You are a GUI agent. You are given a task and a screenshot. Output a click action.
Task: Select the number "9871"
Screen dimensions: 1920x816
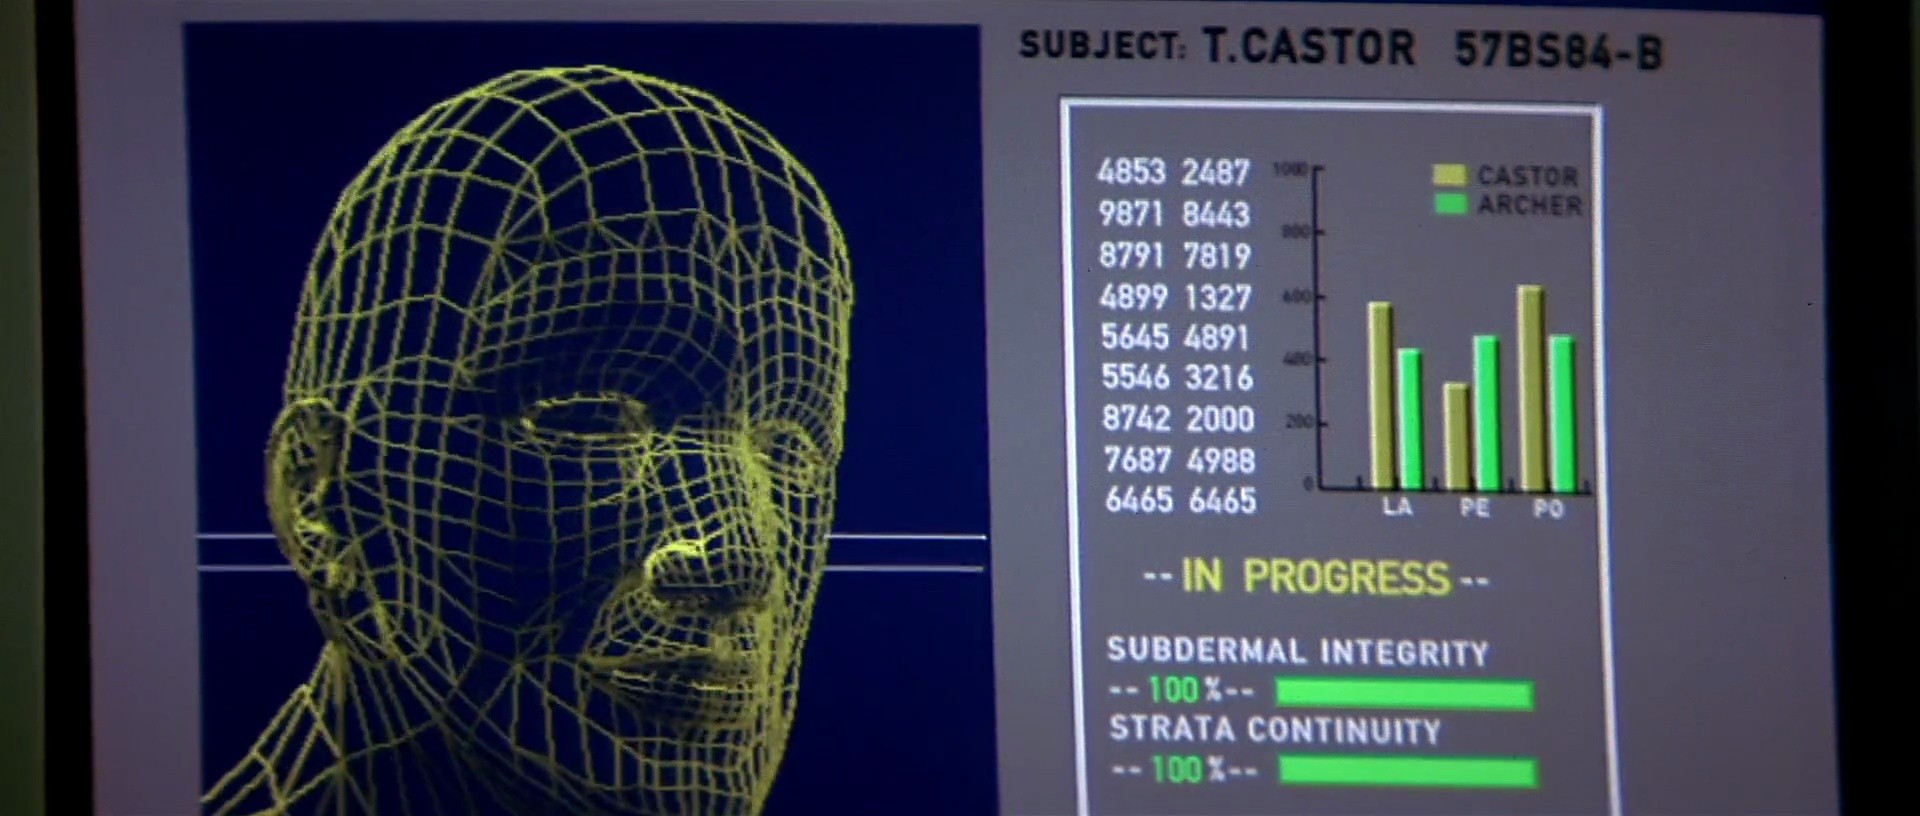pyautogui.click(x=1131, y=214)
